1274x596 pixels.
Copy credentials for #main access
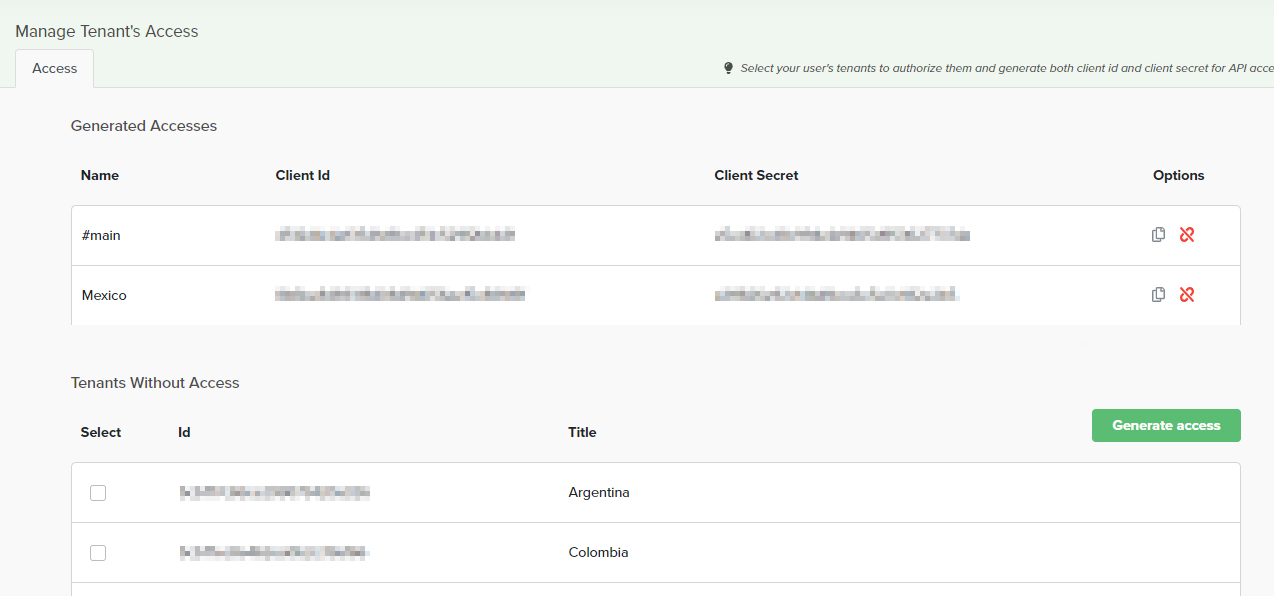point(1158,235)
